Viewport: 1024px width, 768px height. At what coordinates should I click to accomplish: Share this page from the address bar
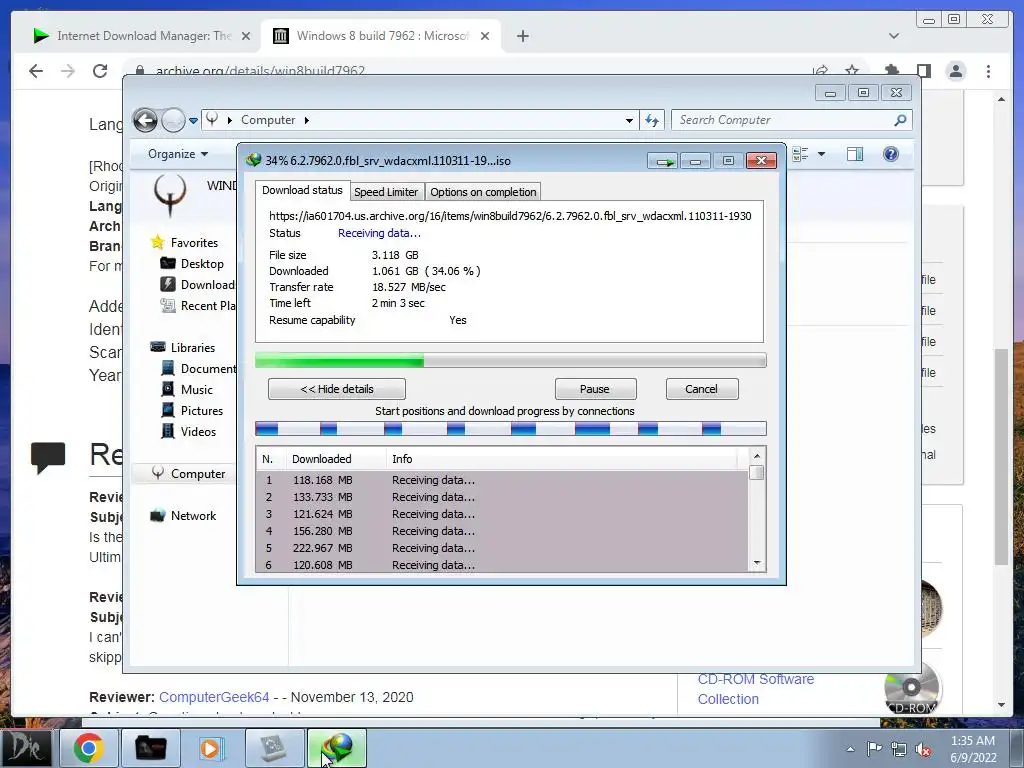coord(820,71)
